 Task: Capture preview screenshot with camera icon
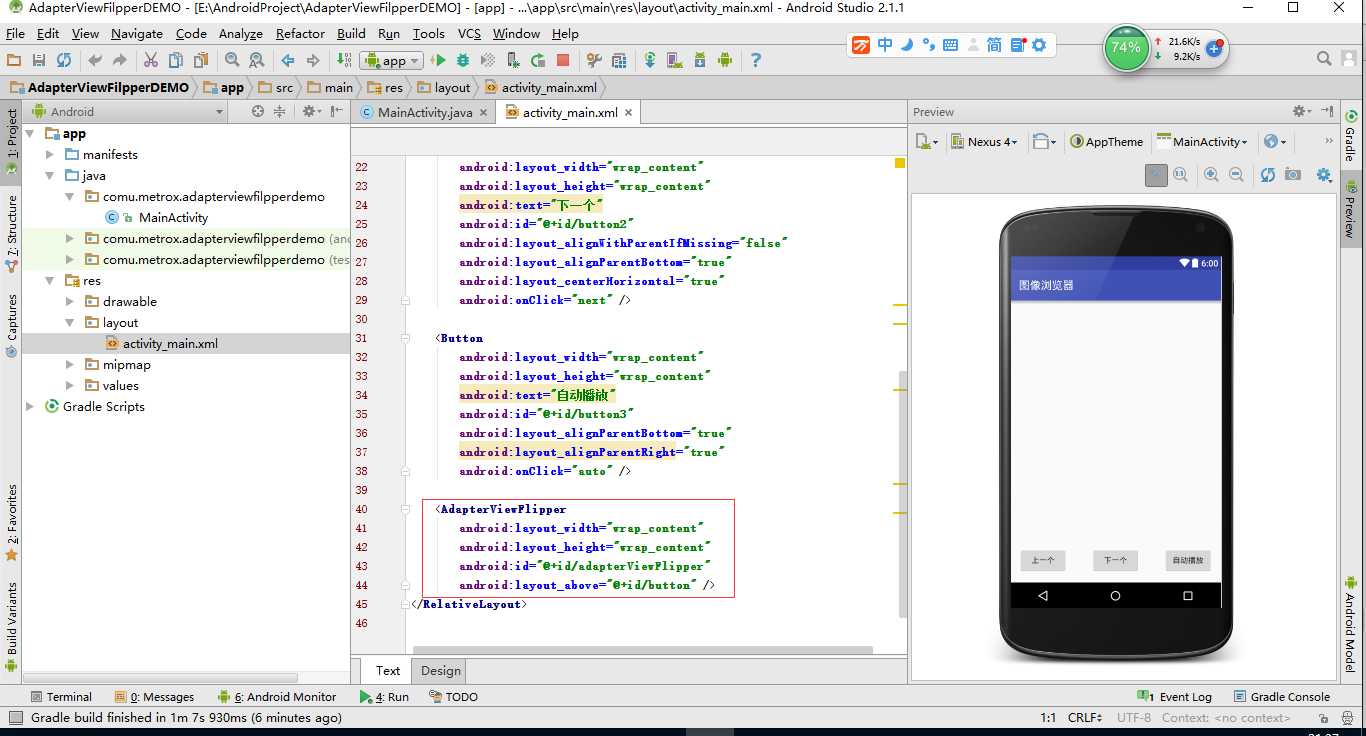(1293, 175)
